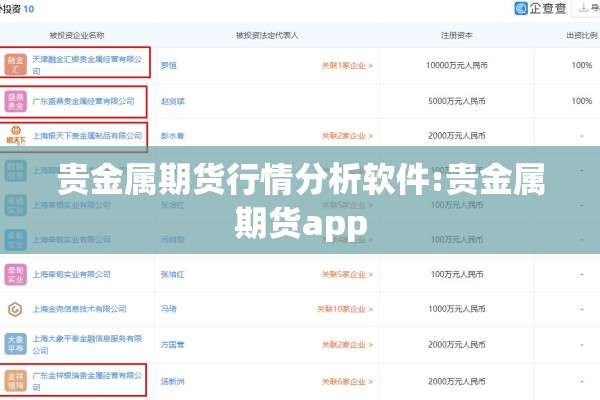Click the 1000万元人民币 capital cell
600x400 pixels.
pos(457,309)
